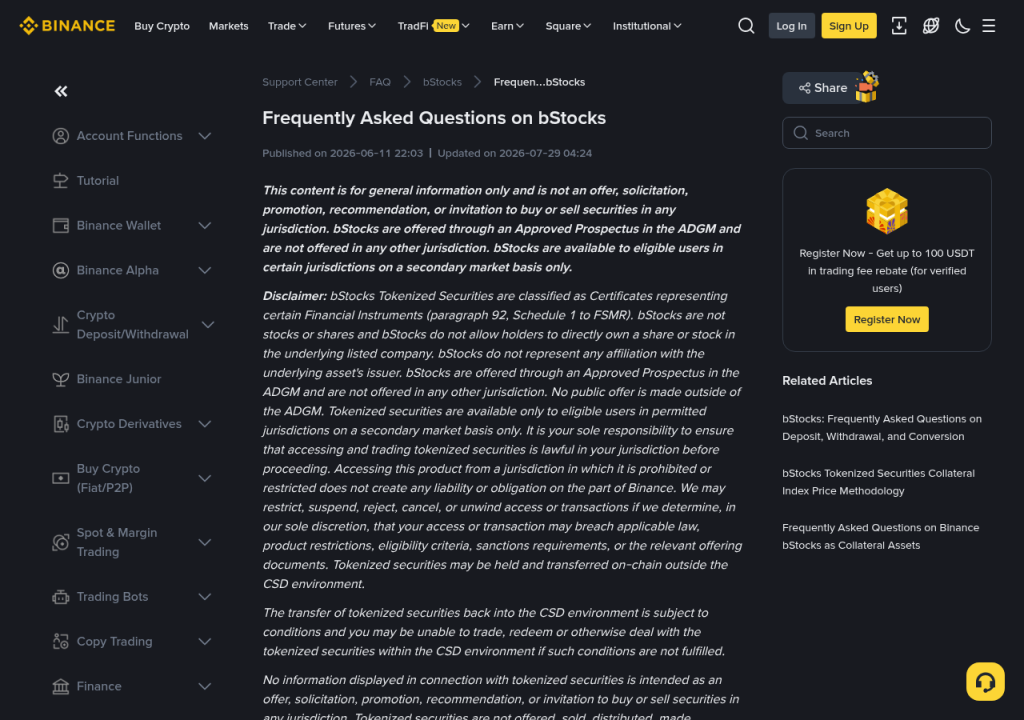Screen dimensions: 1024x720
Task: Open the search magnifier in the header
Action: (x=746, y=26)
